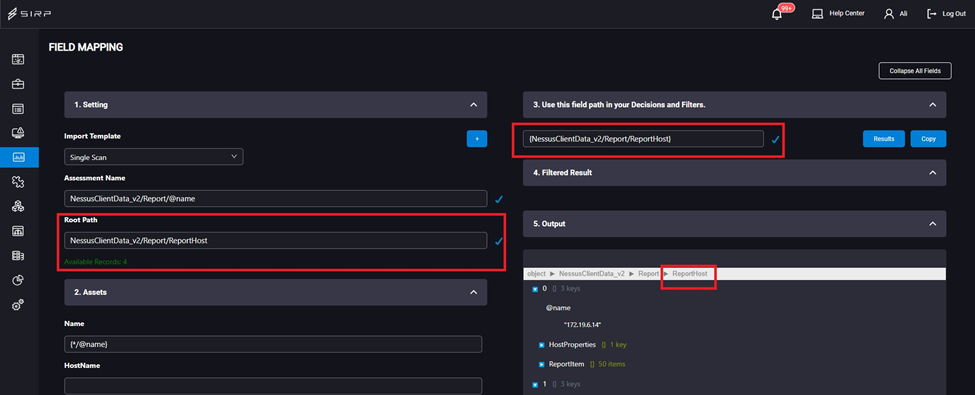Open the pie chart reports icon
Viewport: 975px width, 395px height.
click(18, 280)
